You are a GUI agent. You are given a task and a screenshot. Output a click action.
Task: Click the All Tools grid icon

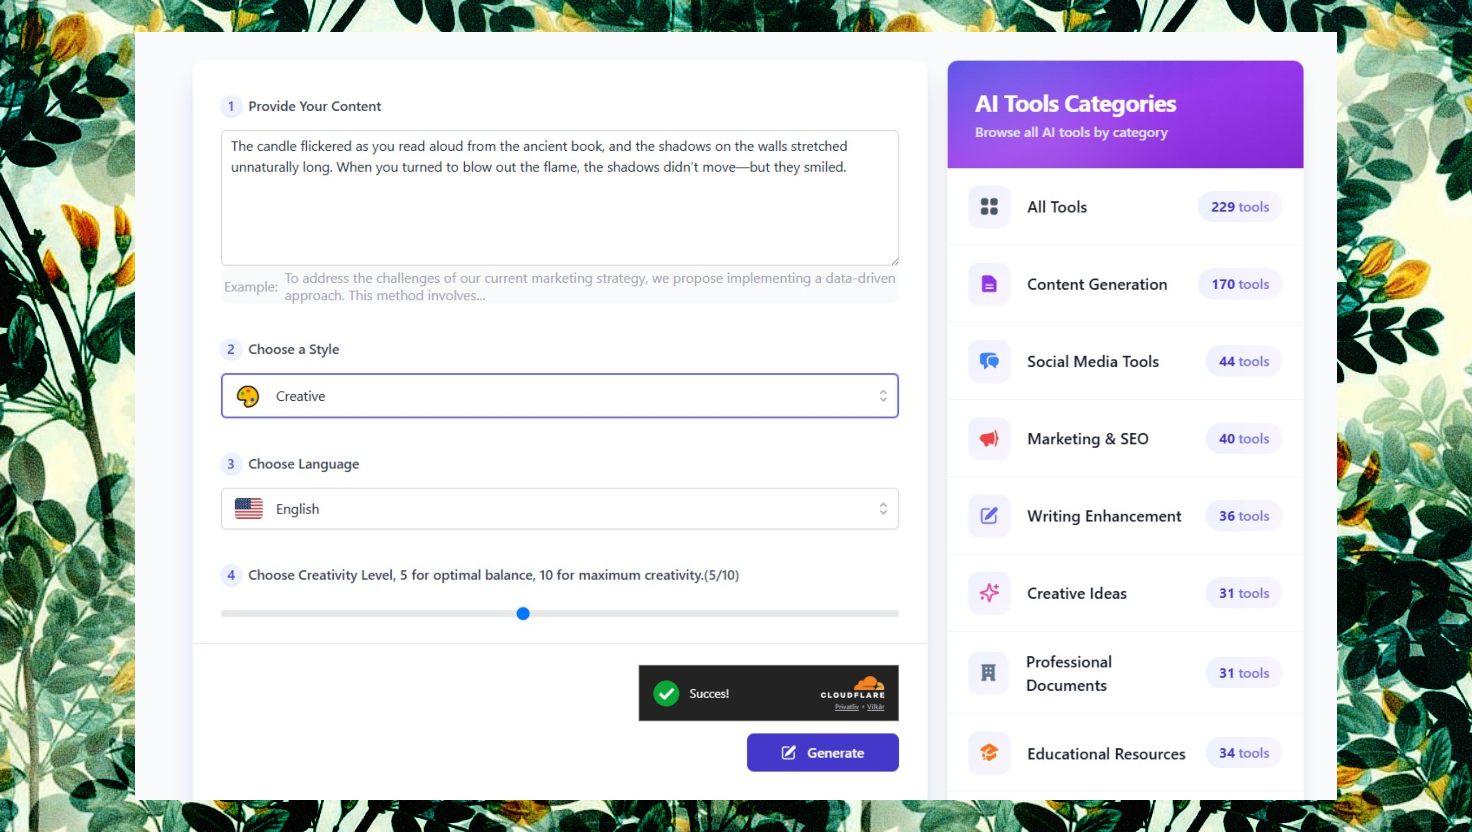click(x=989, y=207)
